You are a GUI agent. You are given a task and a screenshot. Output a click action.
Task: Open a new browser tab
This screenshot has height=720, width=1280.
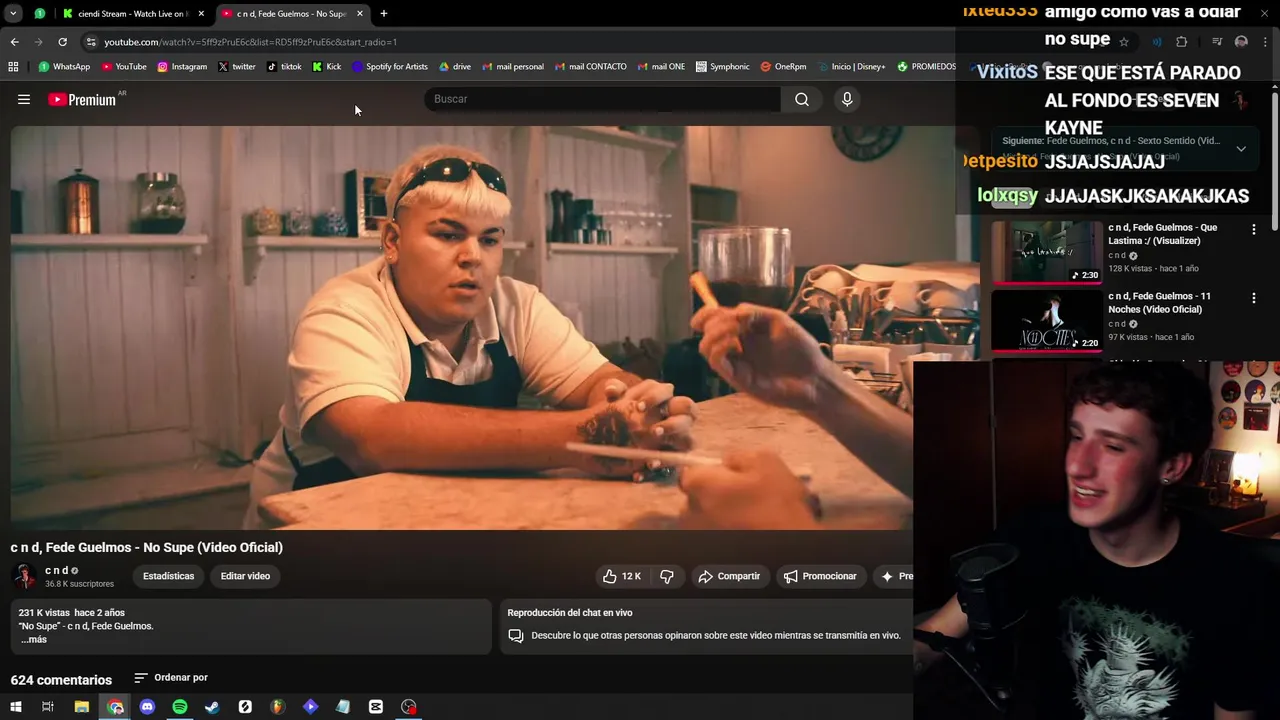tap(383, 14)
